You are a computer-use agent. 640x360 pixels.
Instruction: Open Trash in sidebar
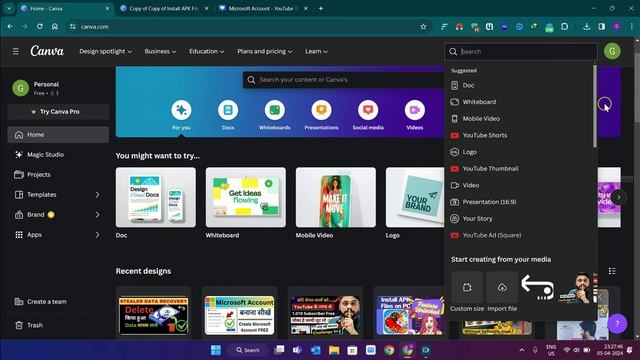point(58,325)
